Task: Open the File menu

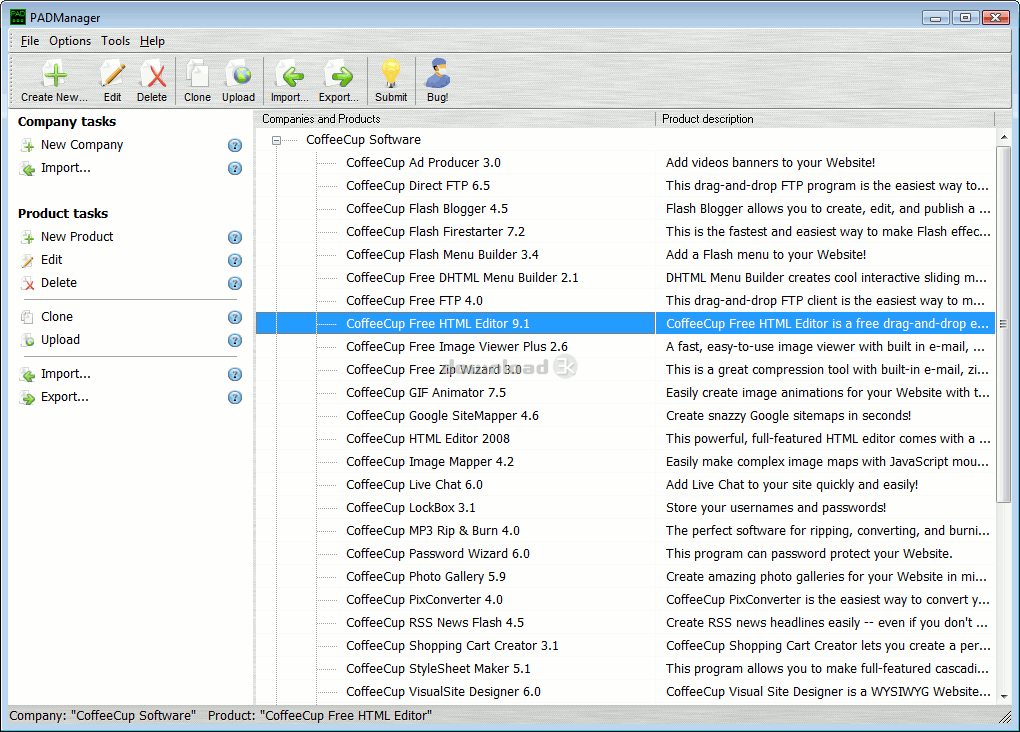Action: (x=30, y=41)
